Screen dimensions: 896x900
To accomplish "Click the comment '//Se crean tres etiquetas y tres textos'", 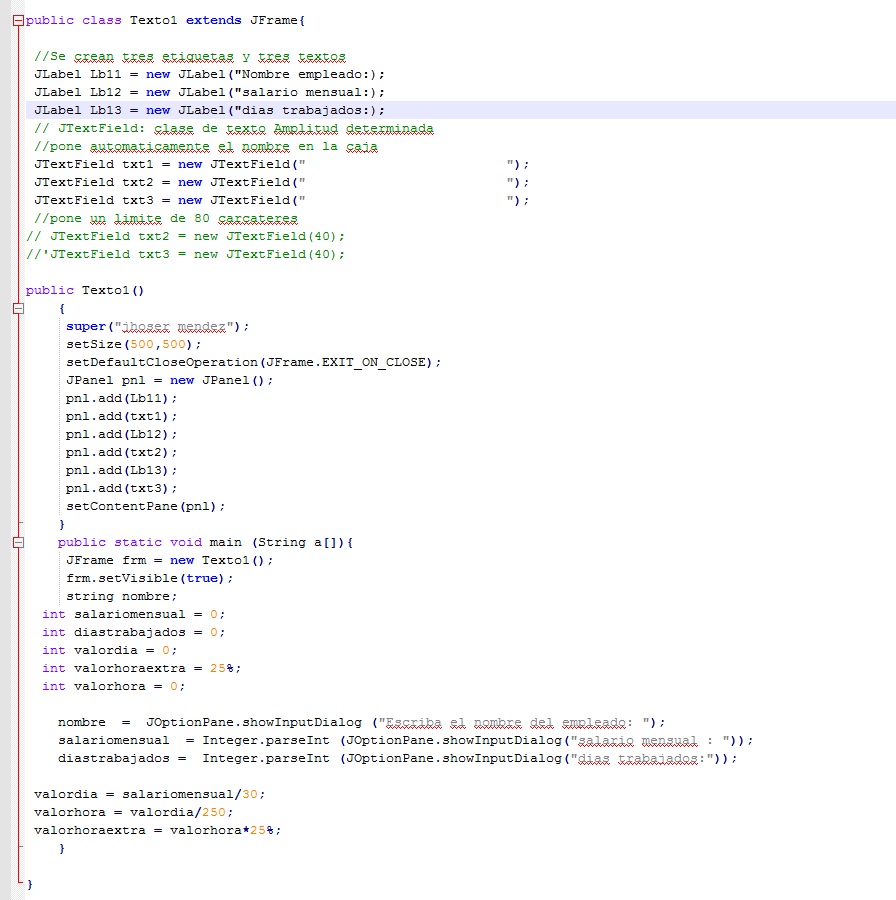I will (x=190, y=57).
